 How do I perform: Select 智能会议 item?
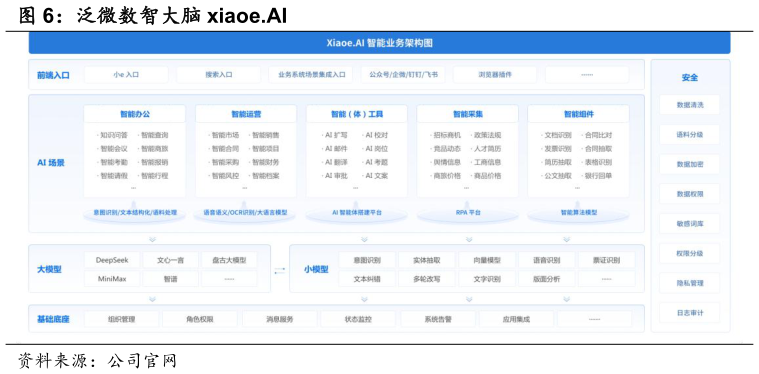click(x=114, y=149)
